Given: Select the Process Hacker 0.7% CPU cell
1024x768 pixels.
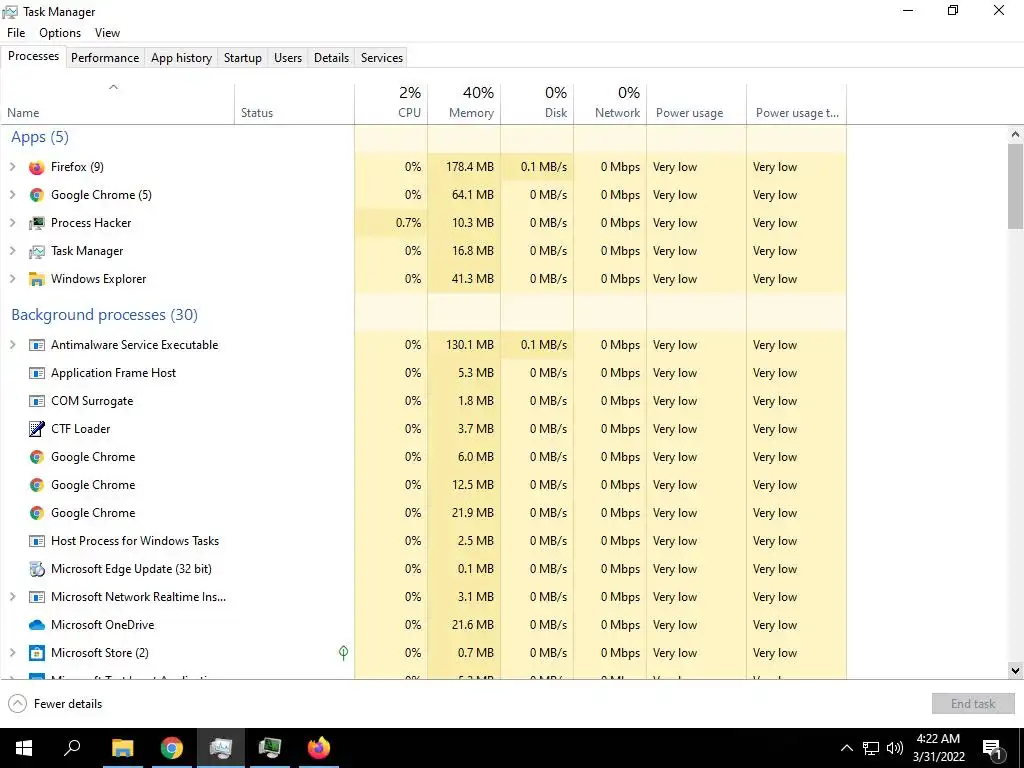Looking at the screenshot, I should click(391, 223).
